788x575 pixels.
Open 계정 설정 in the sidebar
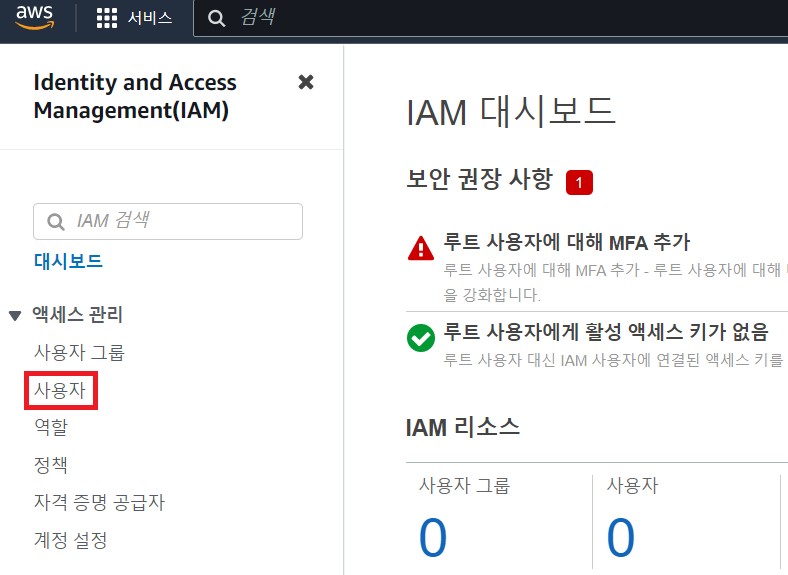click(x=70, y=540)
